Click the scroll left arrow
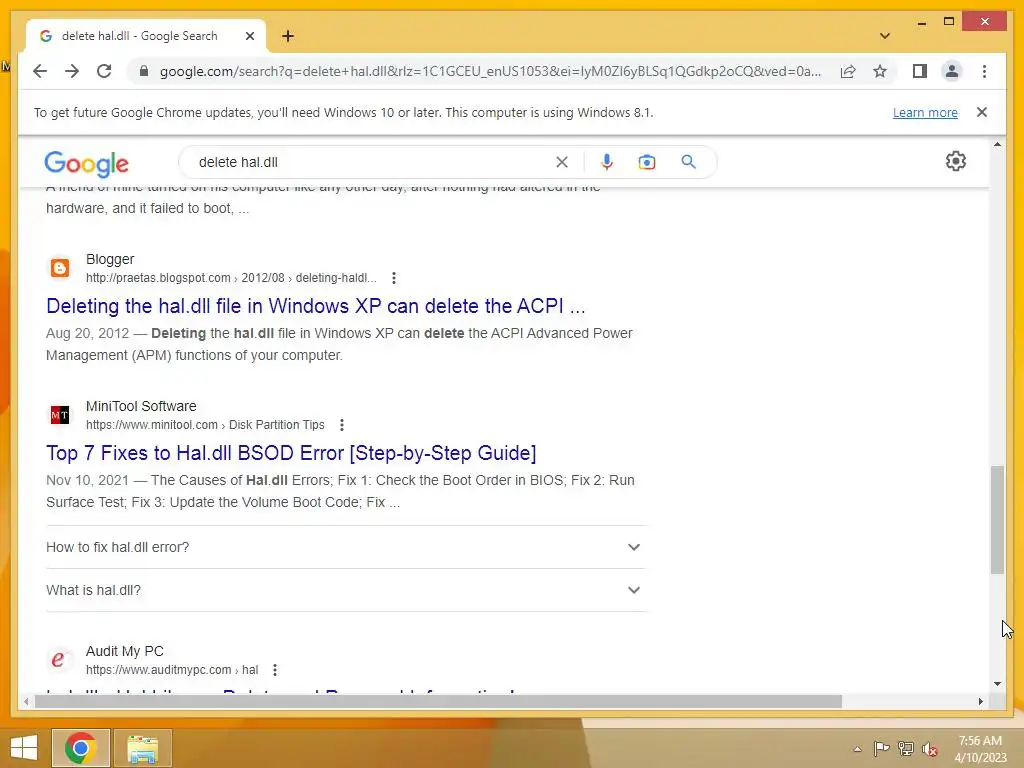The width and height of the screenshot is (1024, 768). (x=25, y=701)
